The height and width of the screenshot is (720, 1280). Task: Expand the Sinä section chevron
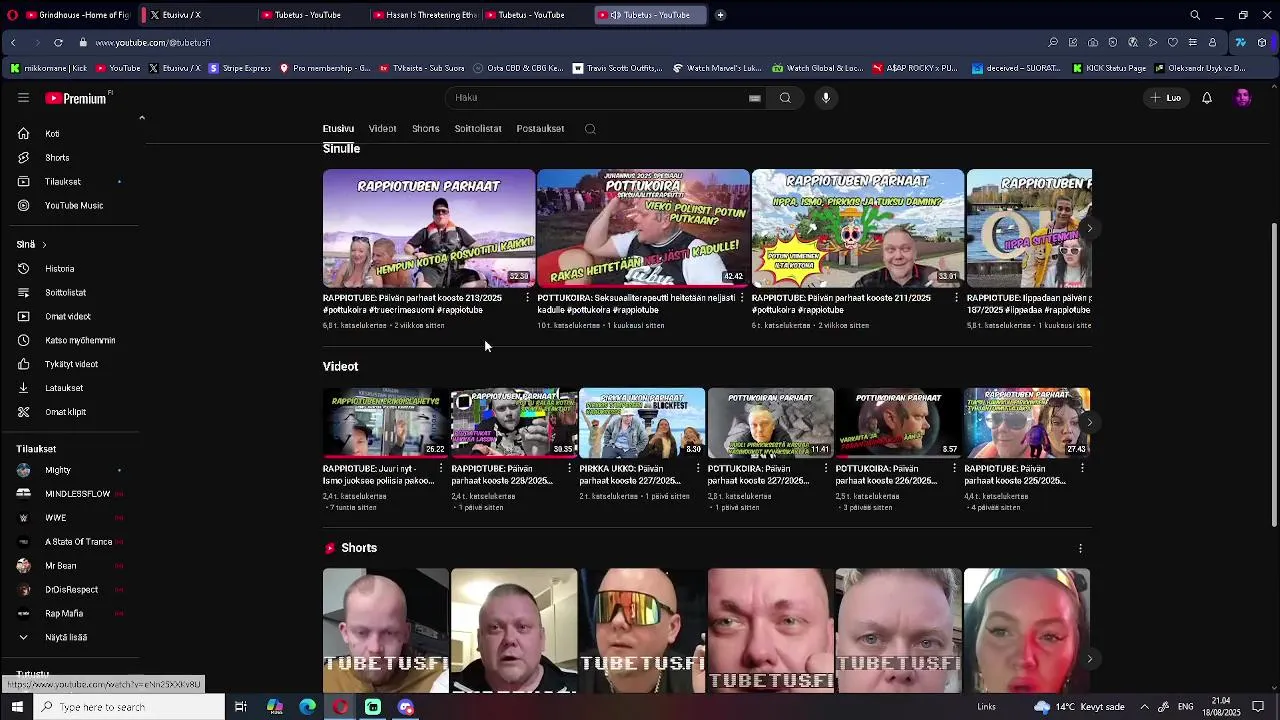pos(44,245)
